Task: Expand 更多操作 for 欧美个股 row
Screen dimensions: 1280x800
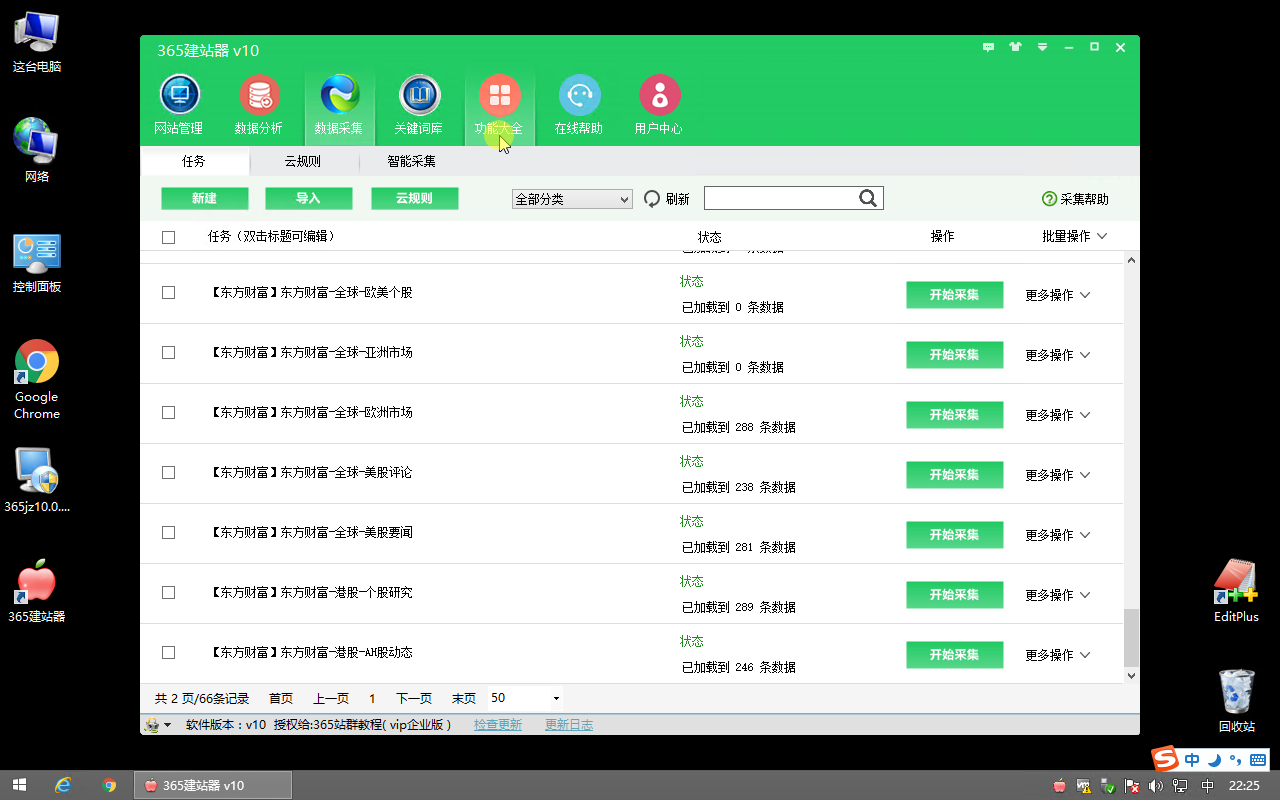Action: pyautogui.click(x=1058, y=295)
